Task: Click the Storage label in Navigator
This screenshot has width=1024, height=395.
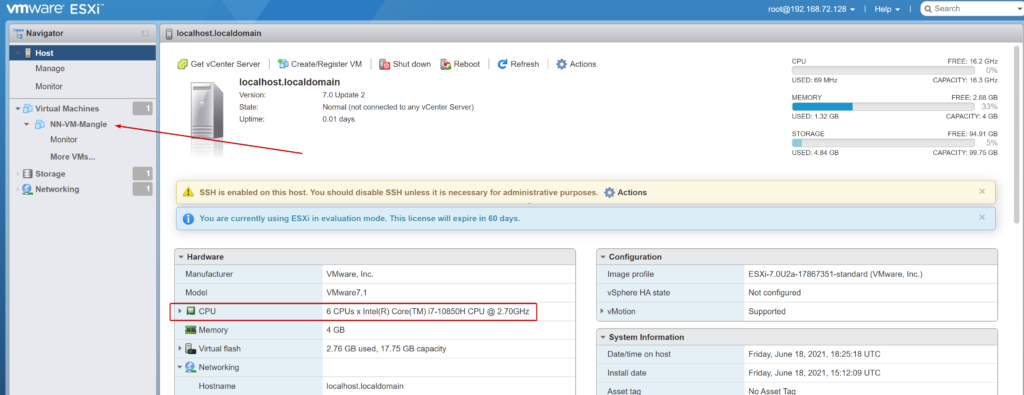Action: coord(50,174)
